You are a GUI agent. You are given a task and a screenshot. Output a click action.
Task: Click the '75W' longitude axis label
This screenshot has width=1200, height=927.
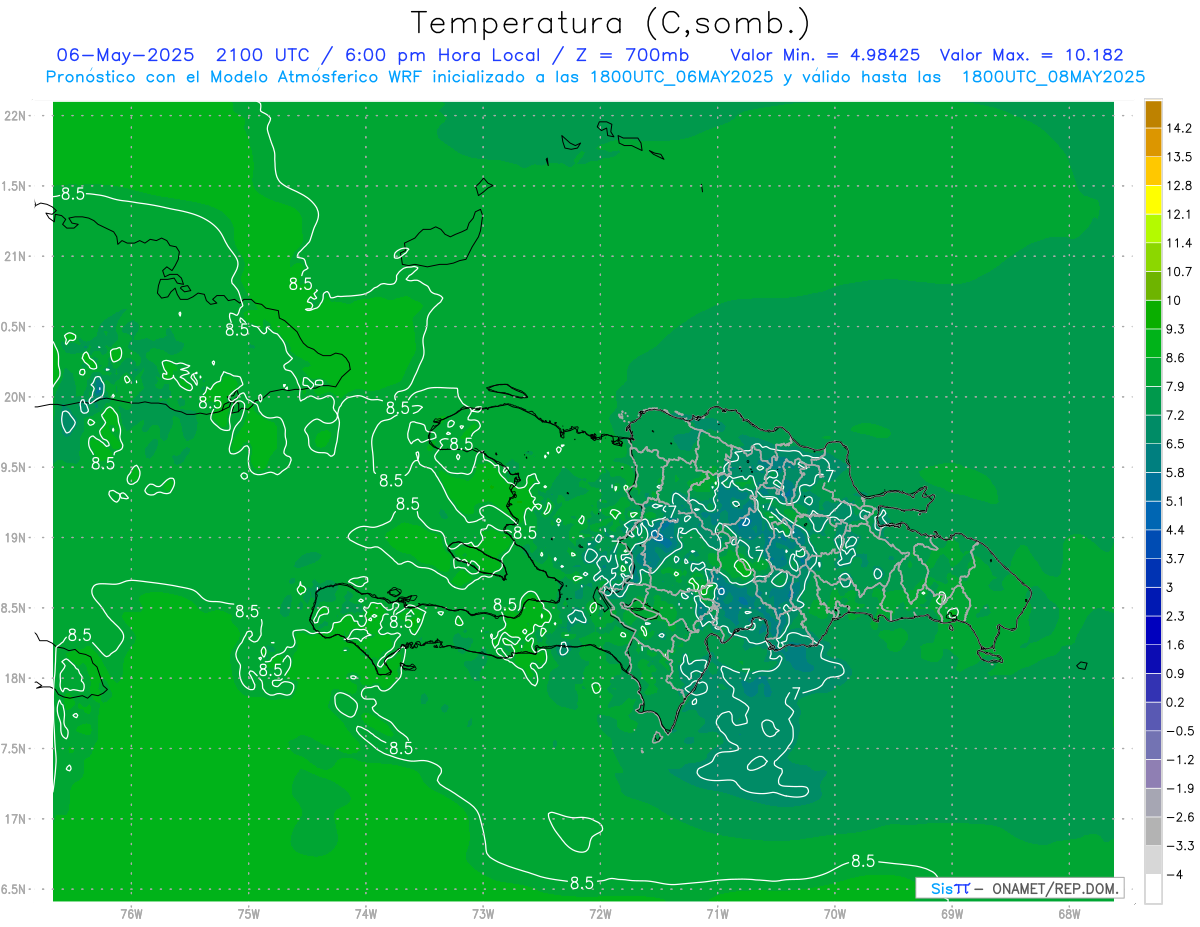[x=249, y=913]
